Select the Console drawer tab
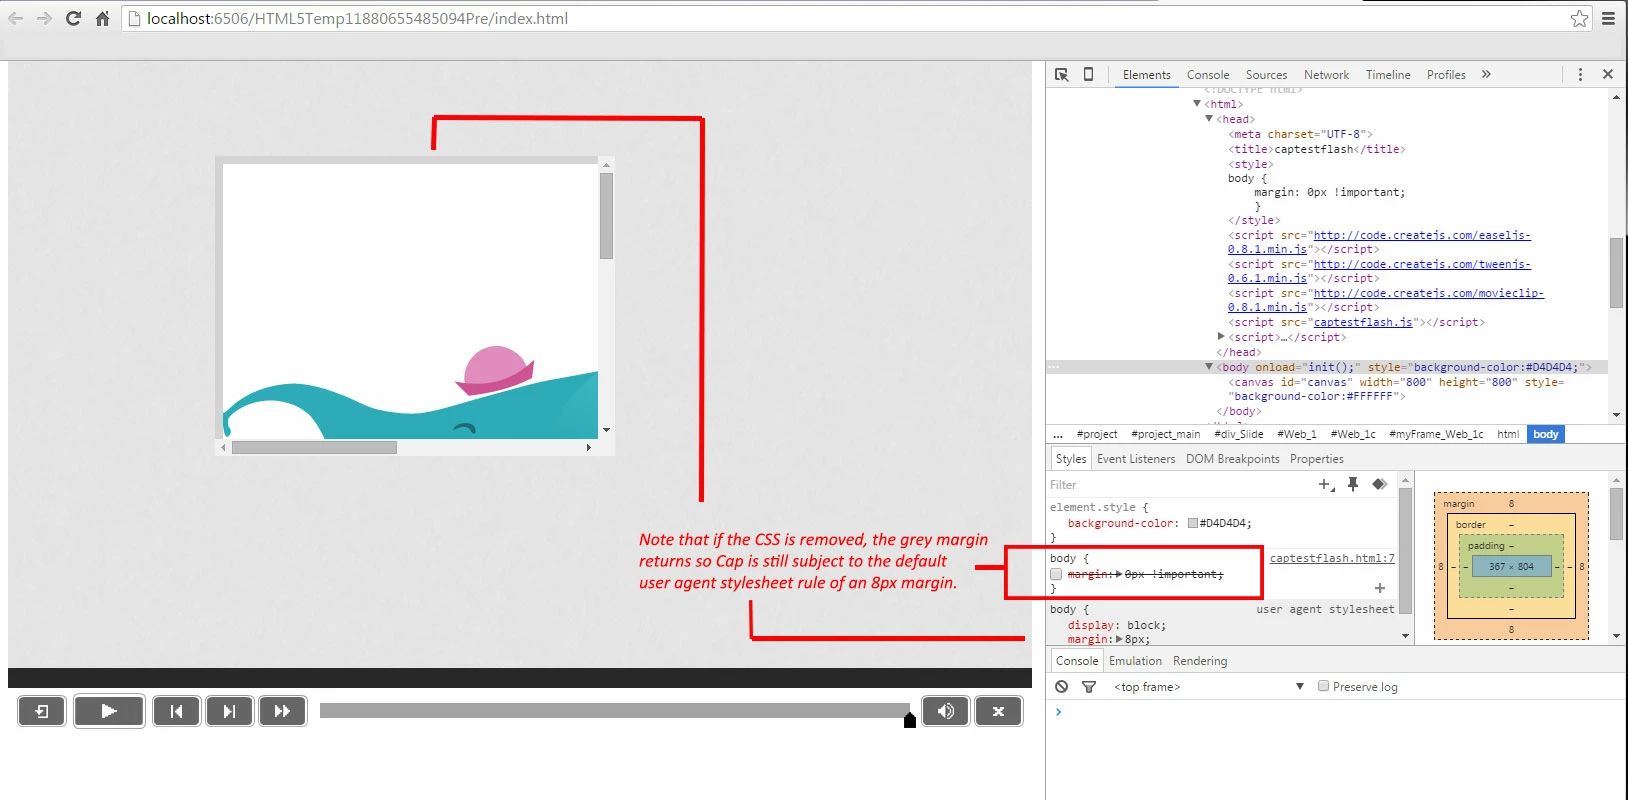 click(1077, 661)
